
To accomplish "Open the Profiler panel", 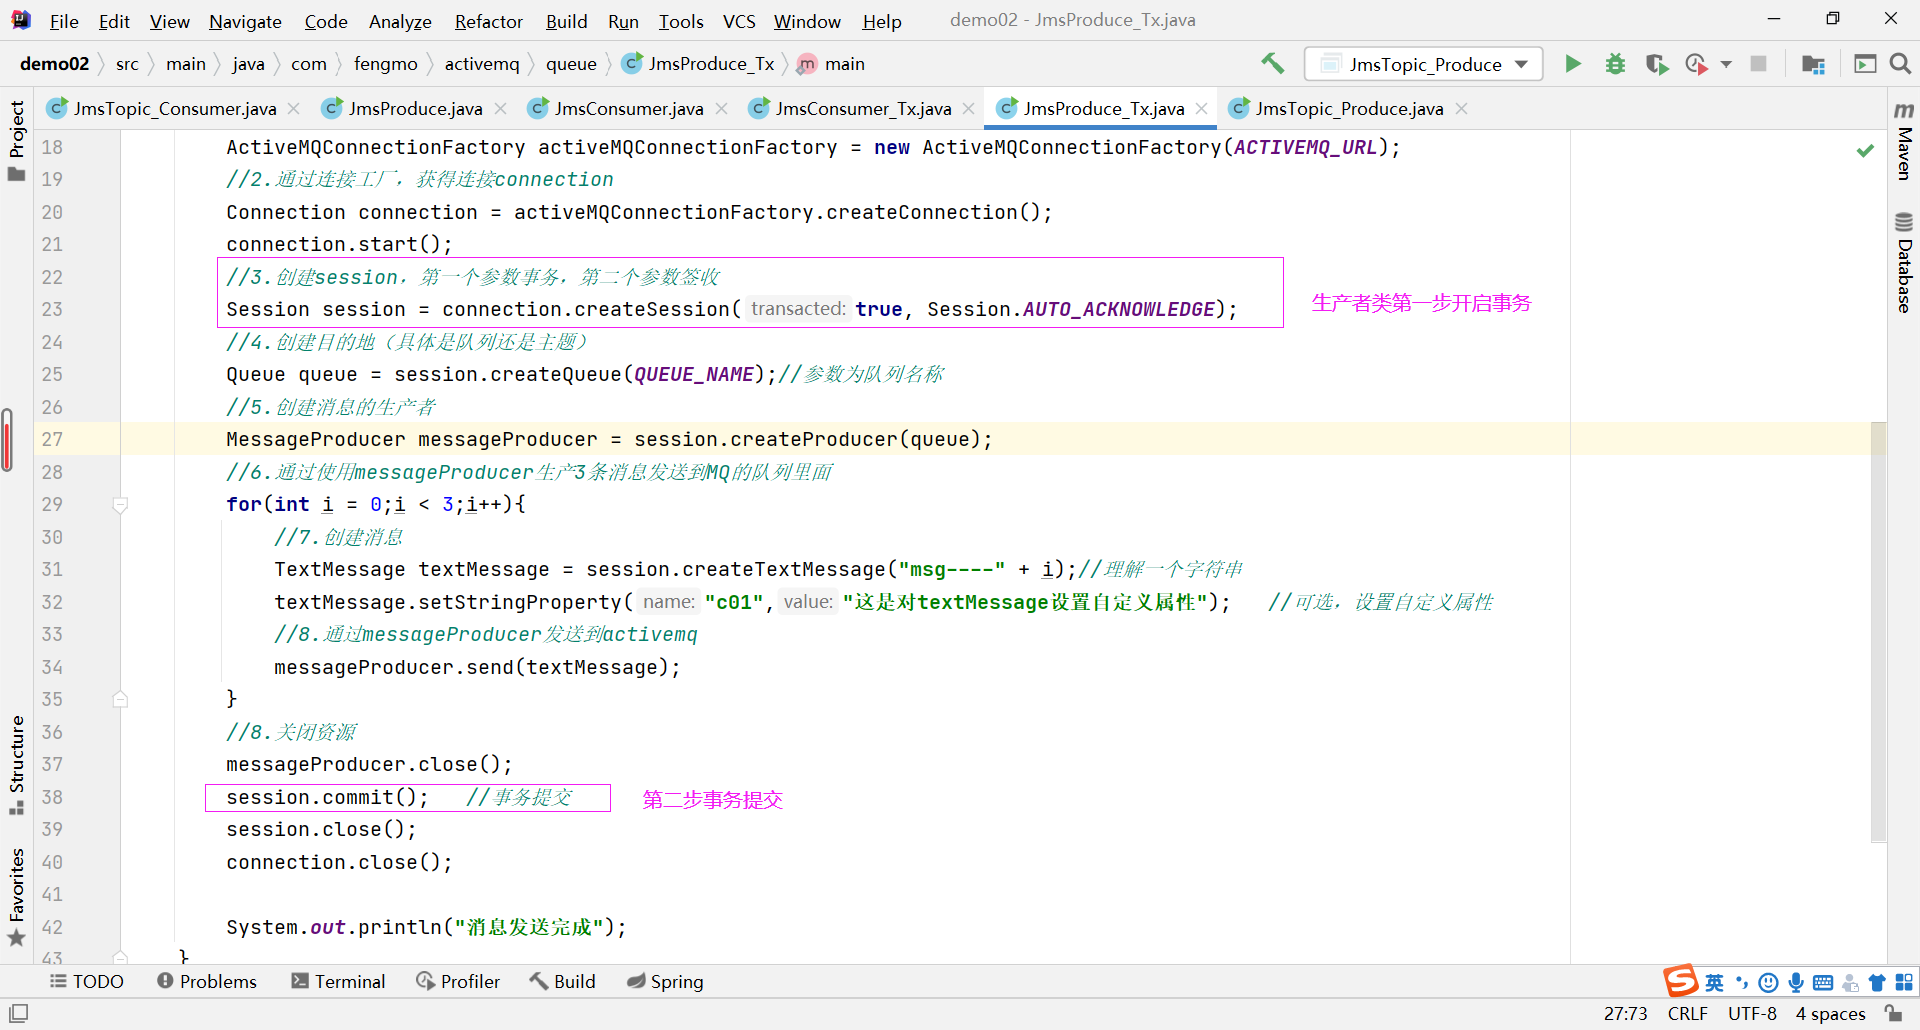I will (458, 981).
